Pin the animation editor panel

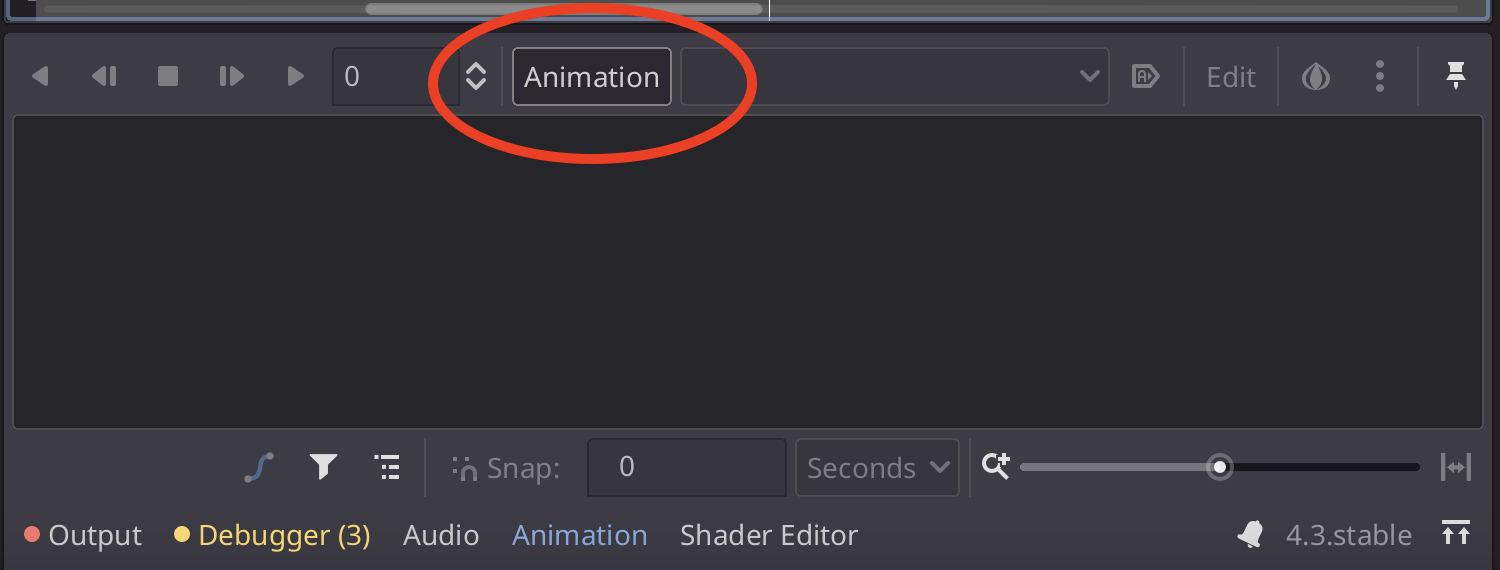[x=1456, y=76]
